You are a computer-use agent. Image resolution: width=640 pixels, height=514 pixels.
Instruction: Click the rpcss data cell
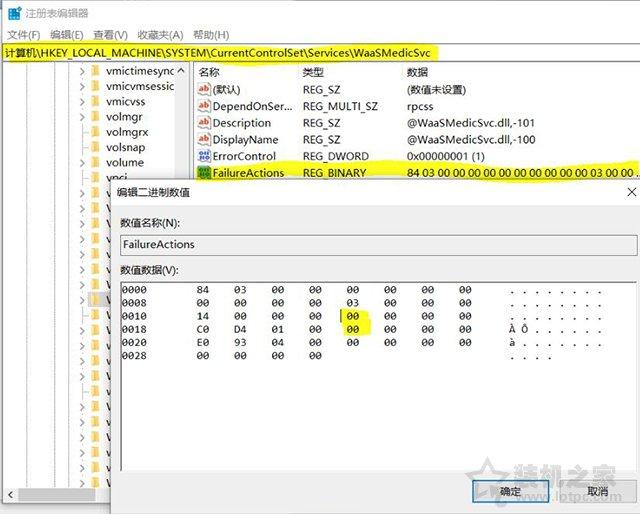point(420,107)
